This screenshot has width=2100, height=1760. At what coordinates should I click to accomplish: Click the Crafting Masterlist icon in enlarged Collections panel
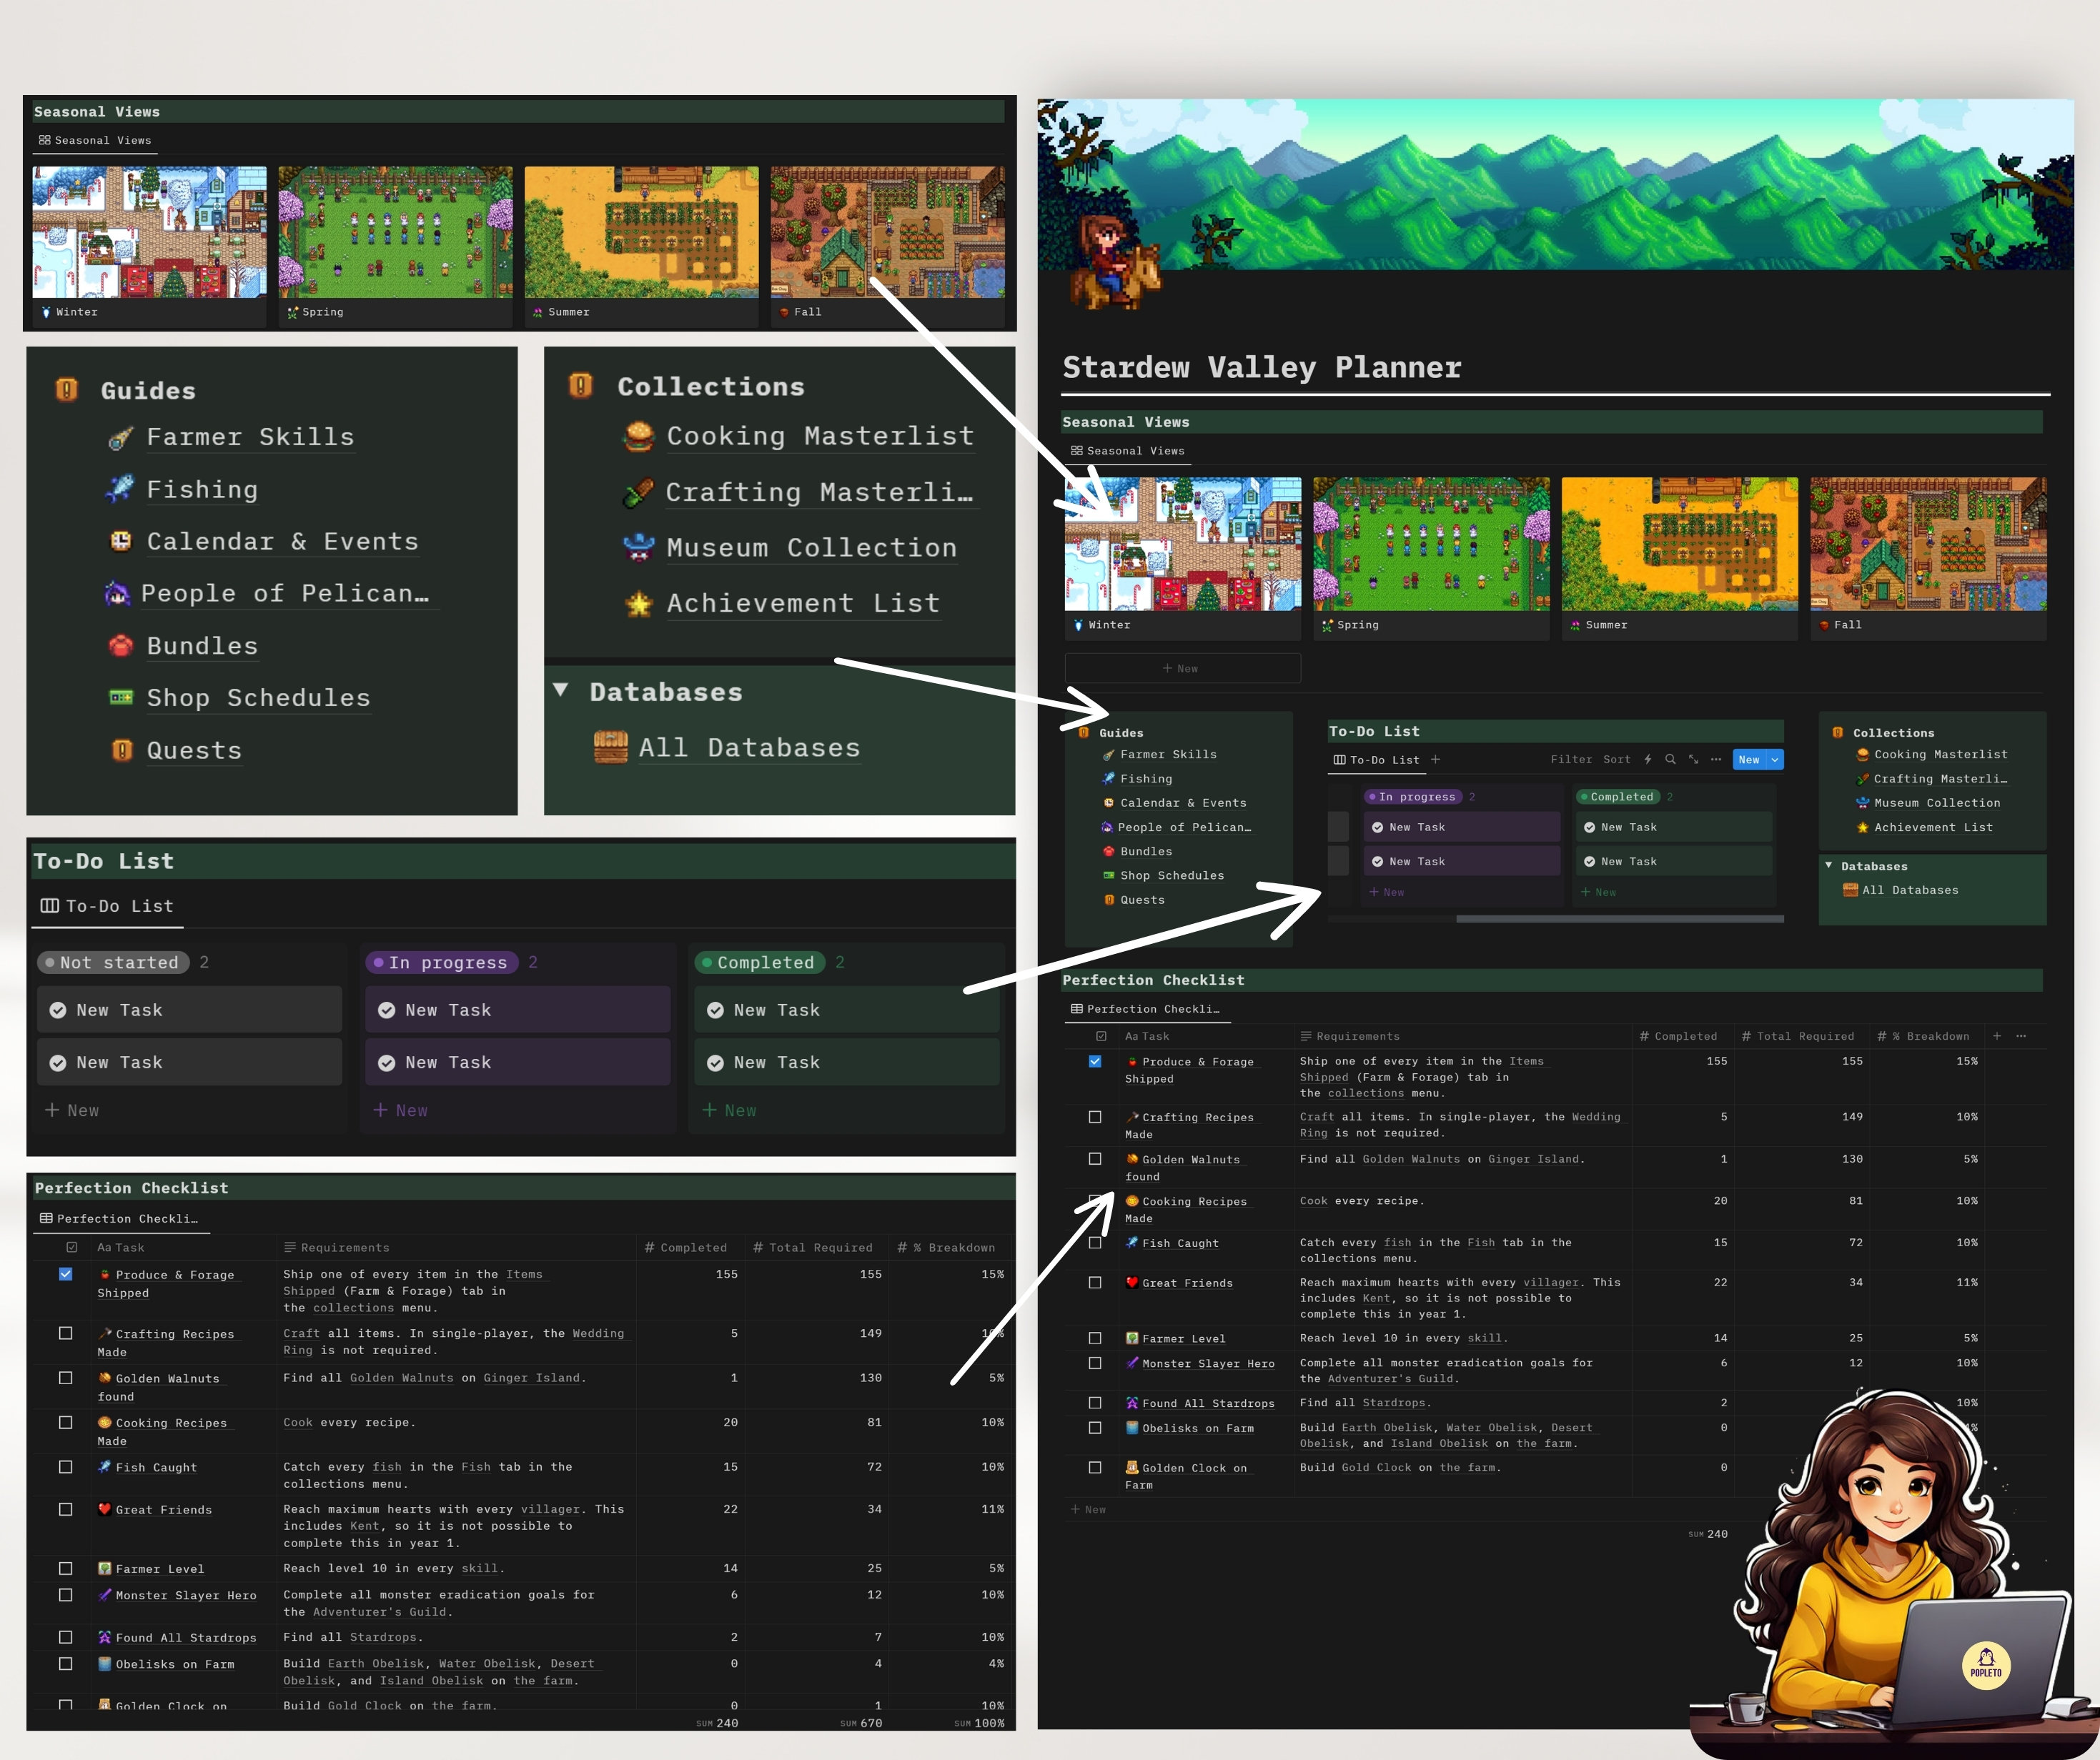pos(638,493)
